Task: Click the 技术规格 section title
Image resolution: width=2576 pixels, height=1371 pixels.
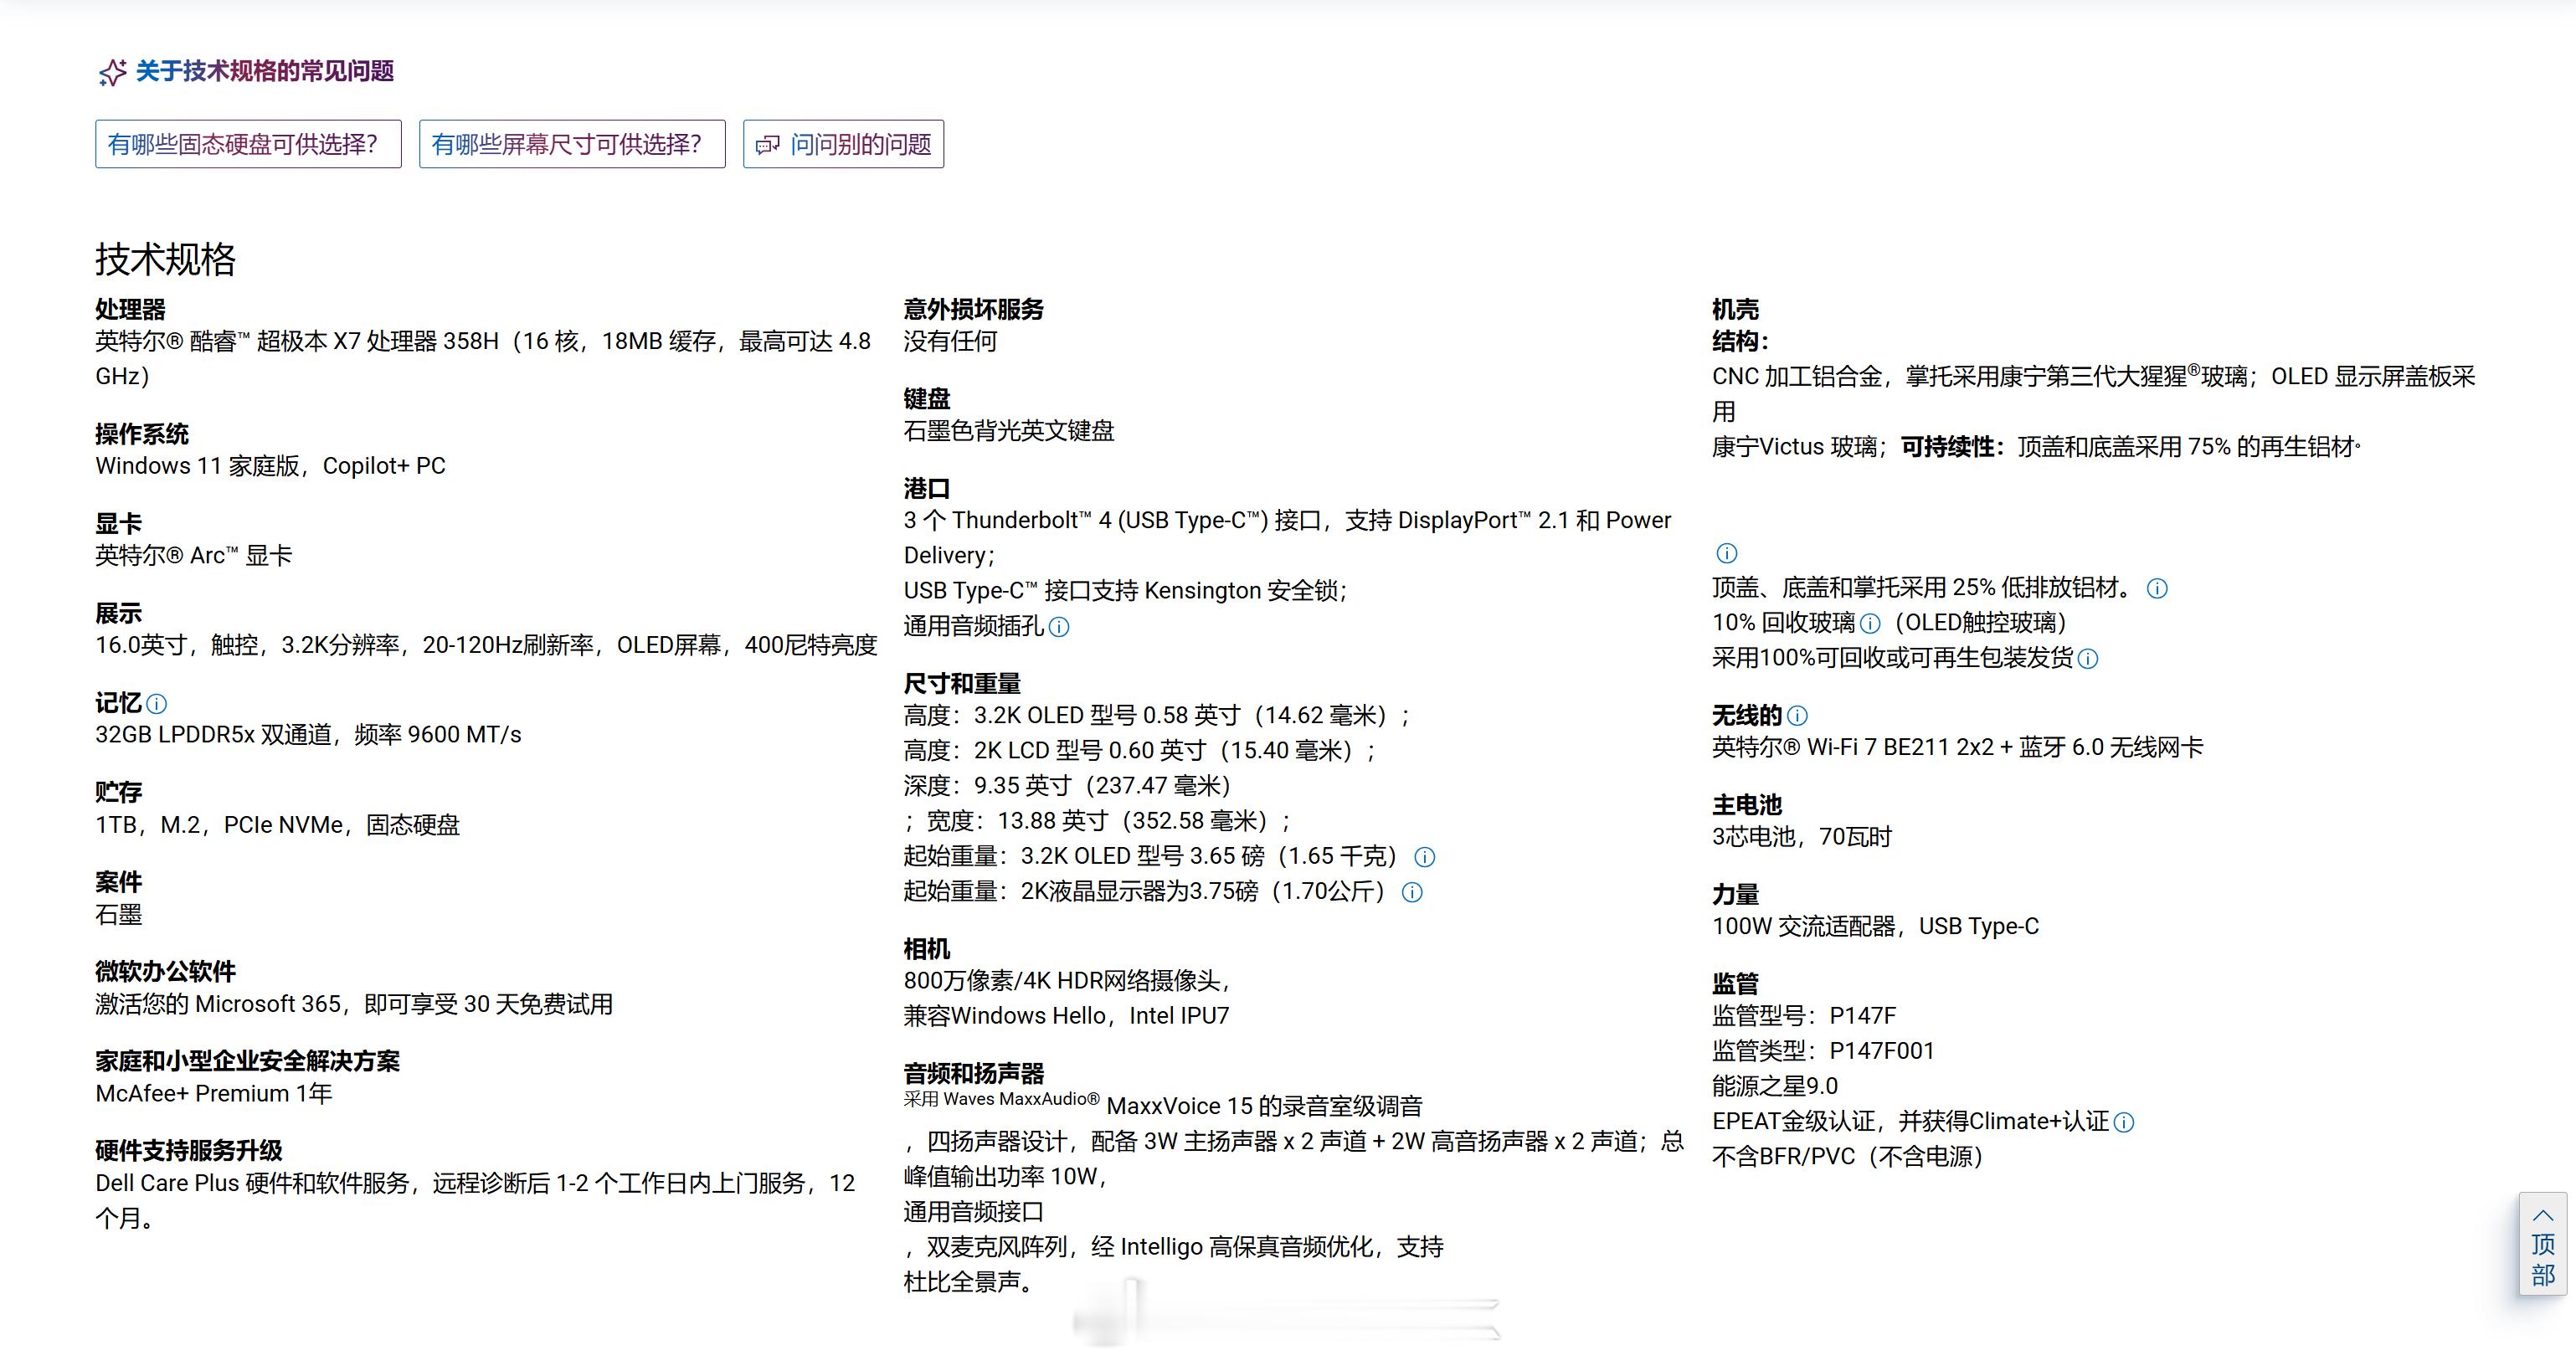Action: point(165,259)
